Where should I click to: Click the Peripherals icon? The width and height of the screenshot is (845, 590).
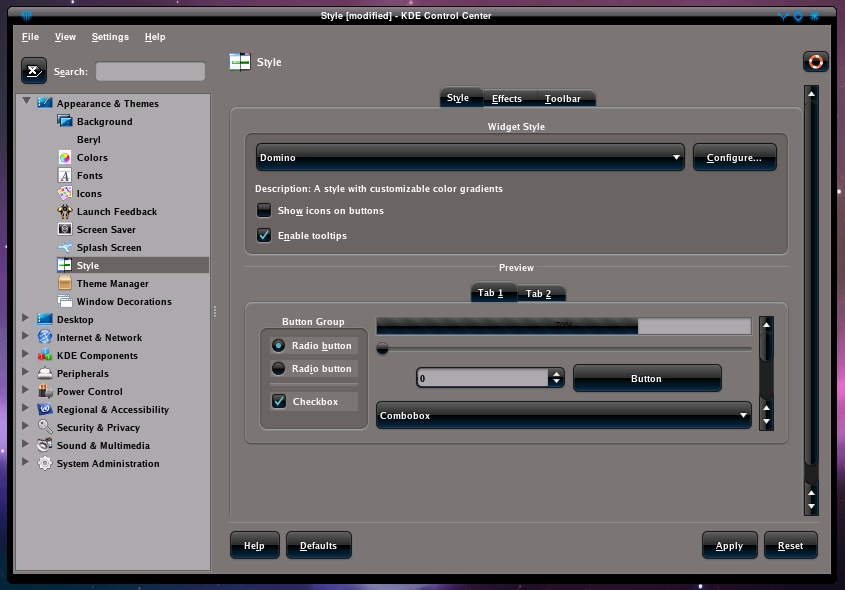pos(45,373)
